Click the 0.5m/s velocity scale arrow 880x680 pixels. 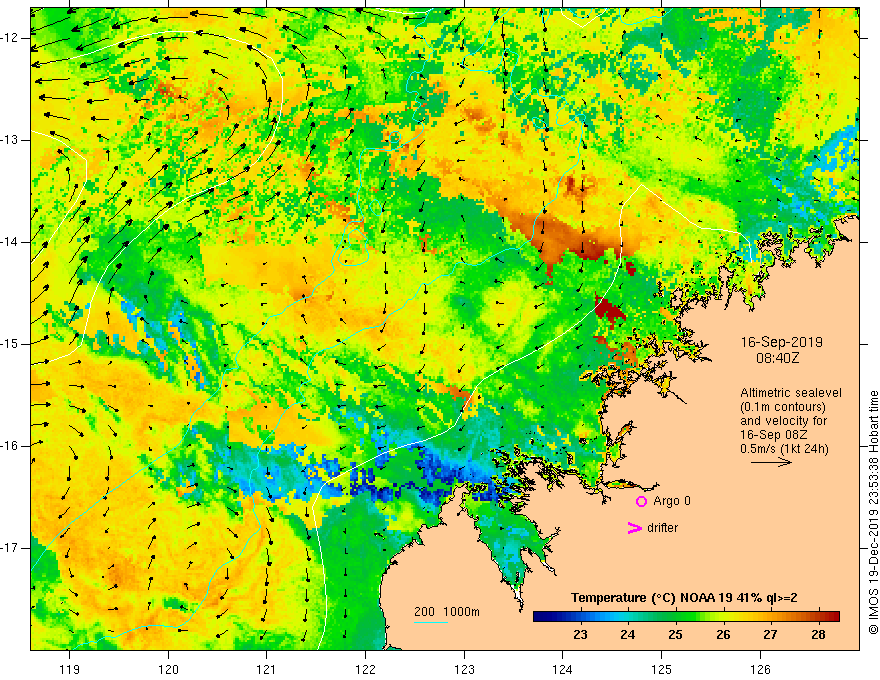tap(771, 462)
